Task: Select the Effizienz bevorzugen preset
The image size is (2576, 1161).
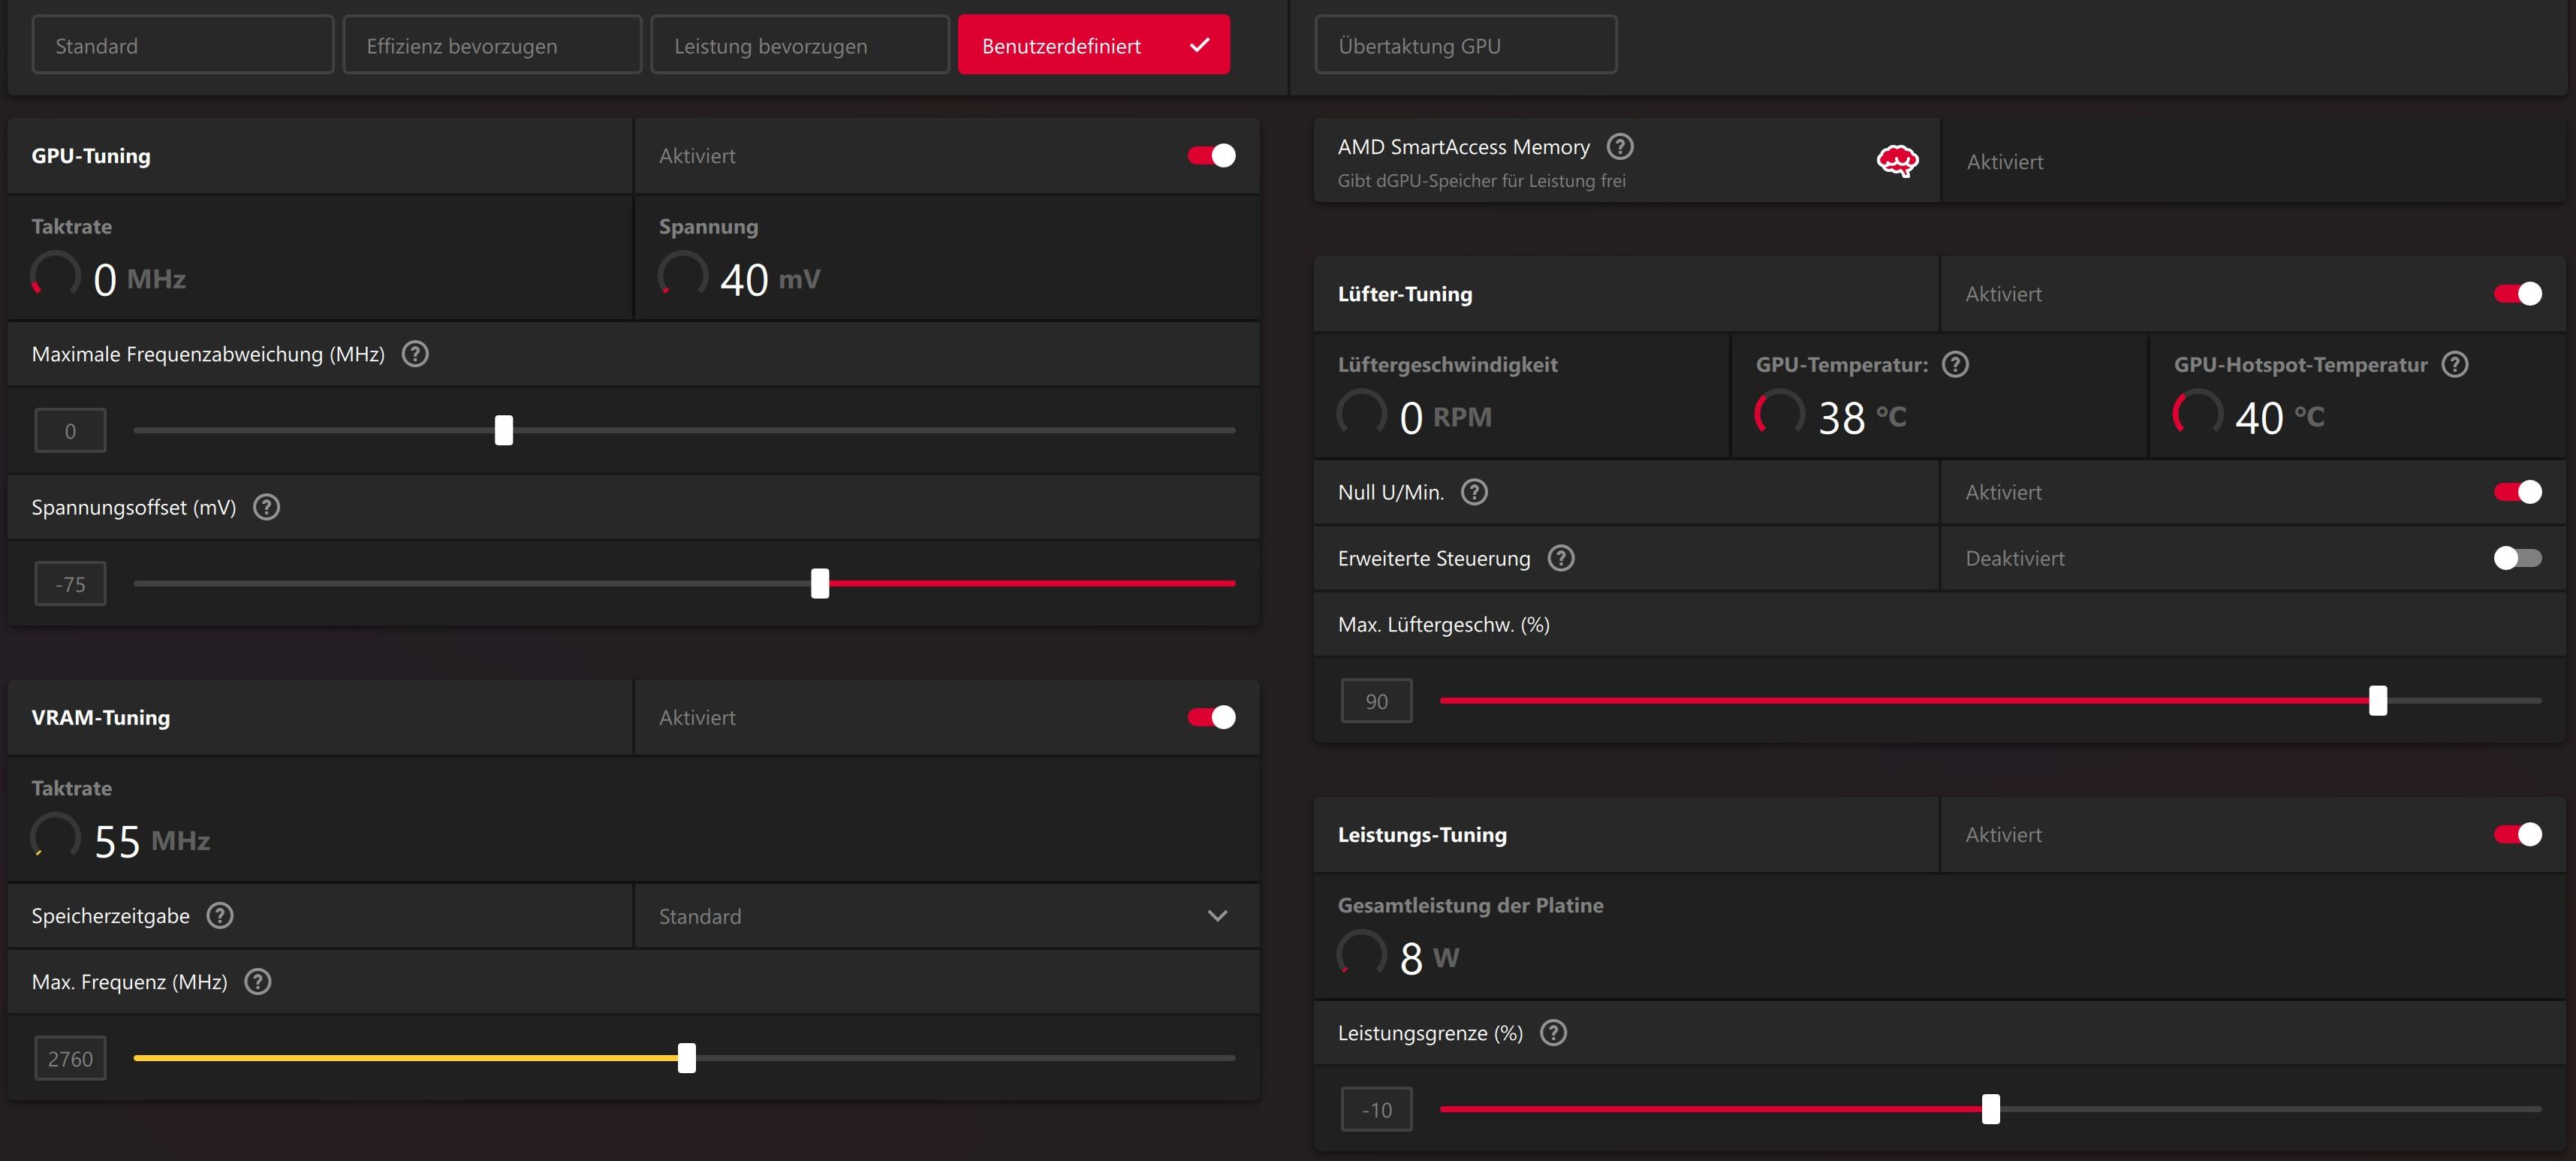Action: (492, 45)
